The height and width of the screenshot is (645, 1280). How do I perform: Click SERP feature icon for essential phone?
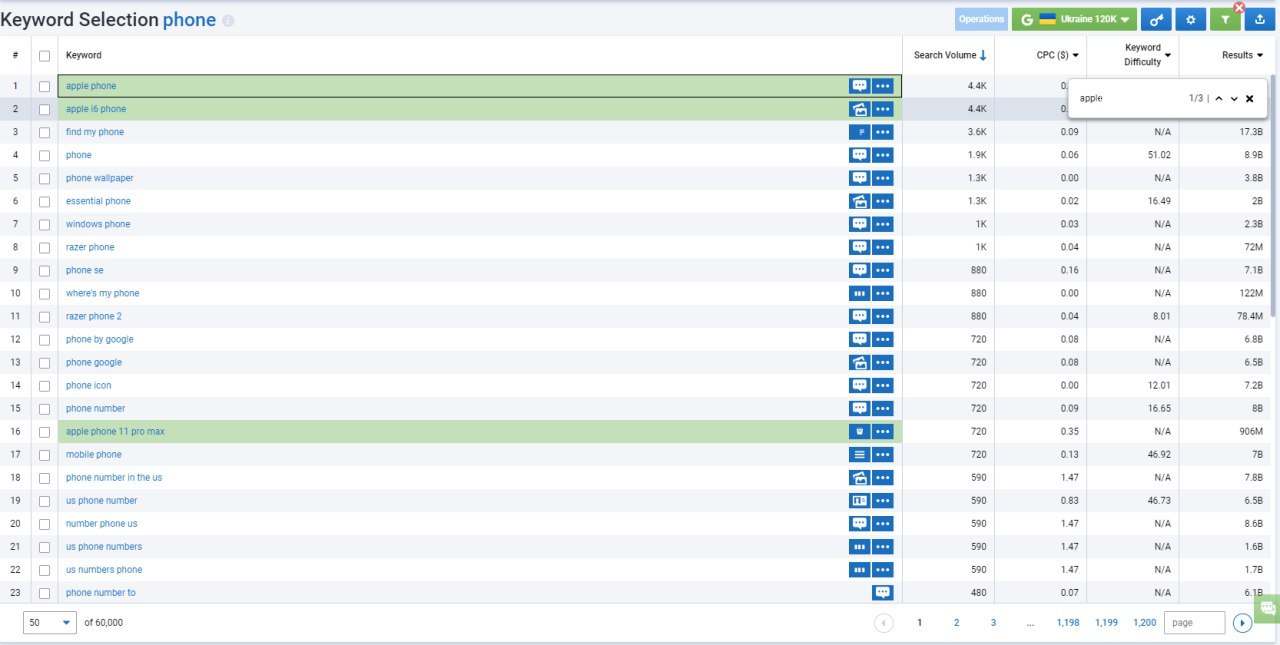pos(859,201)
